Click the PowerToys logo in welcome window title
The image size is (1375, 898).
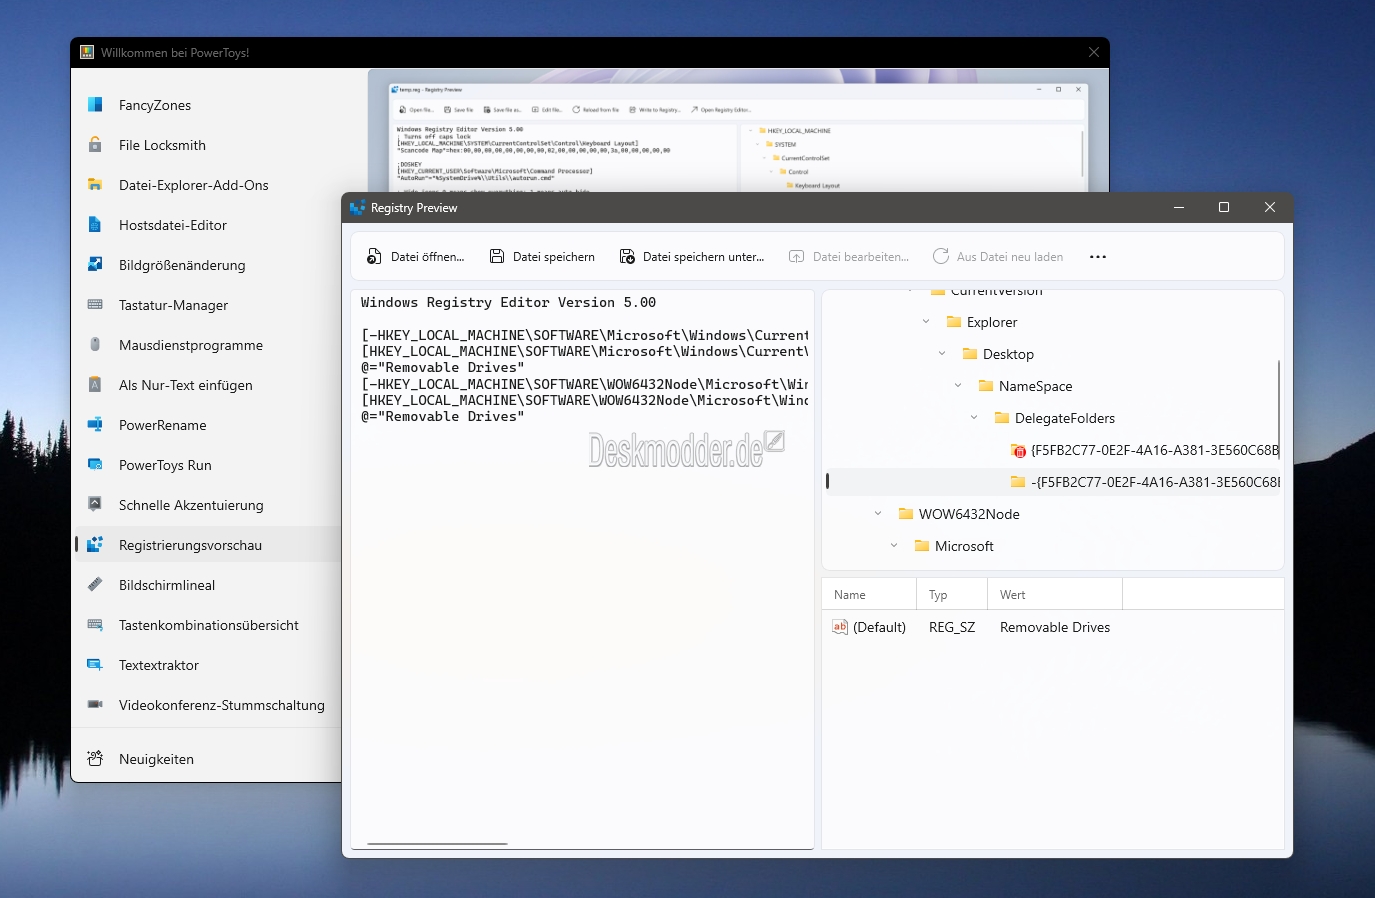(x=87, y=52)
